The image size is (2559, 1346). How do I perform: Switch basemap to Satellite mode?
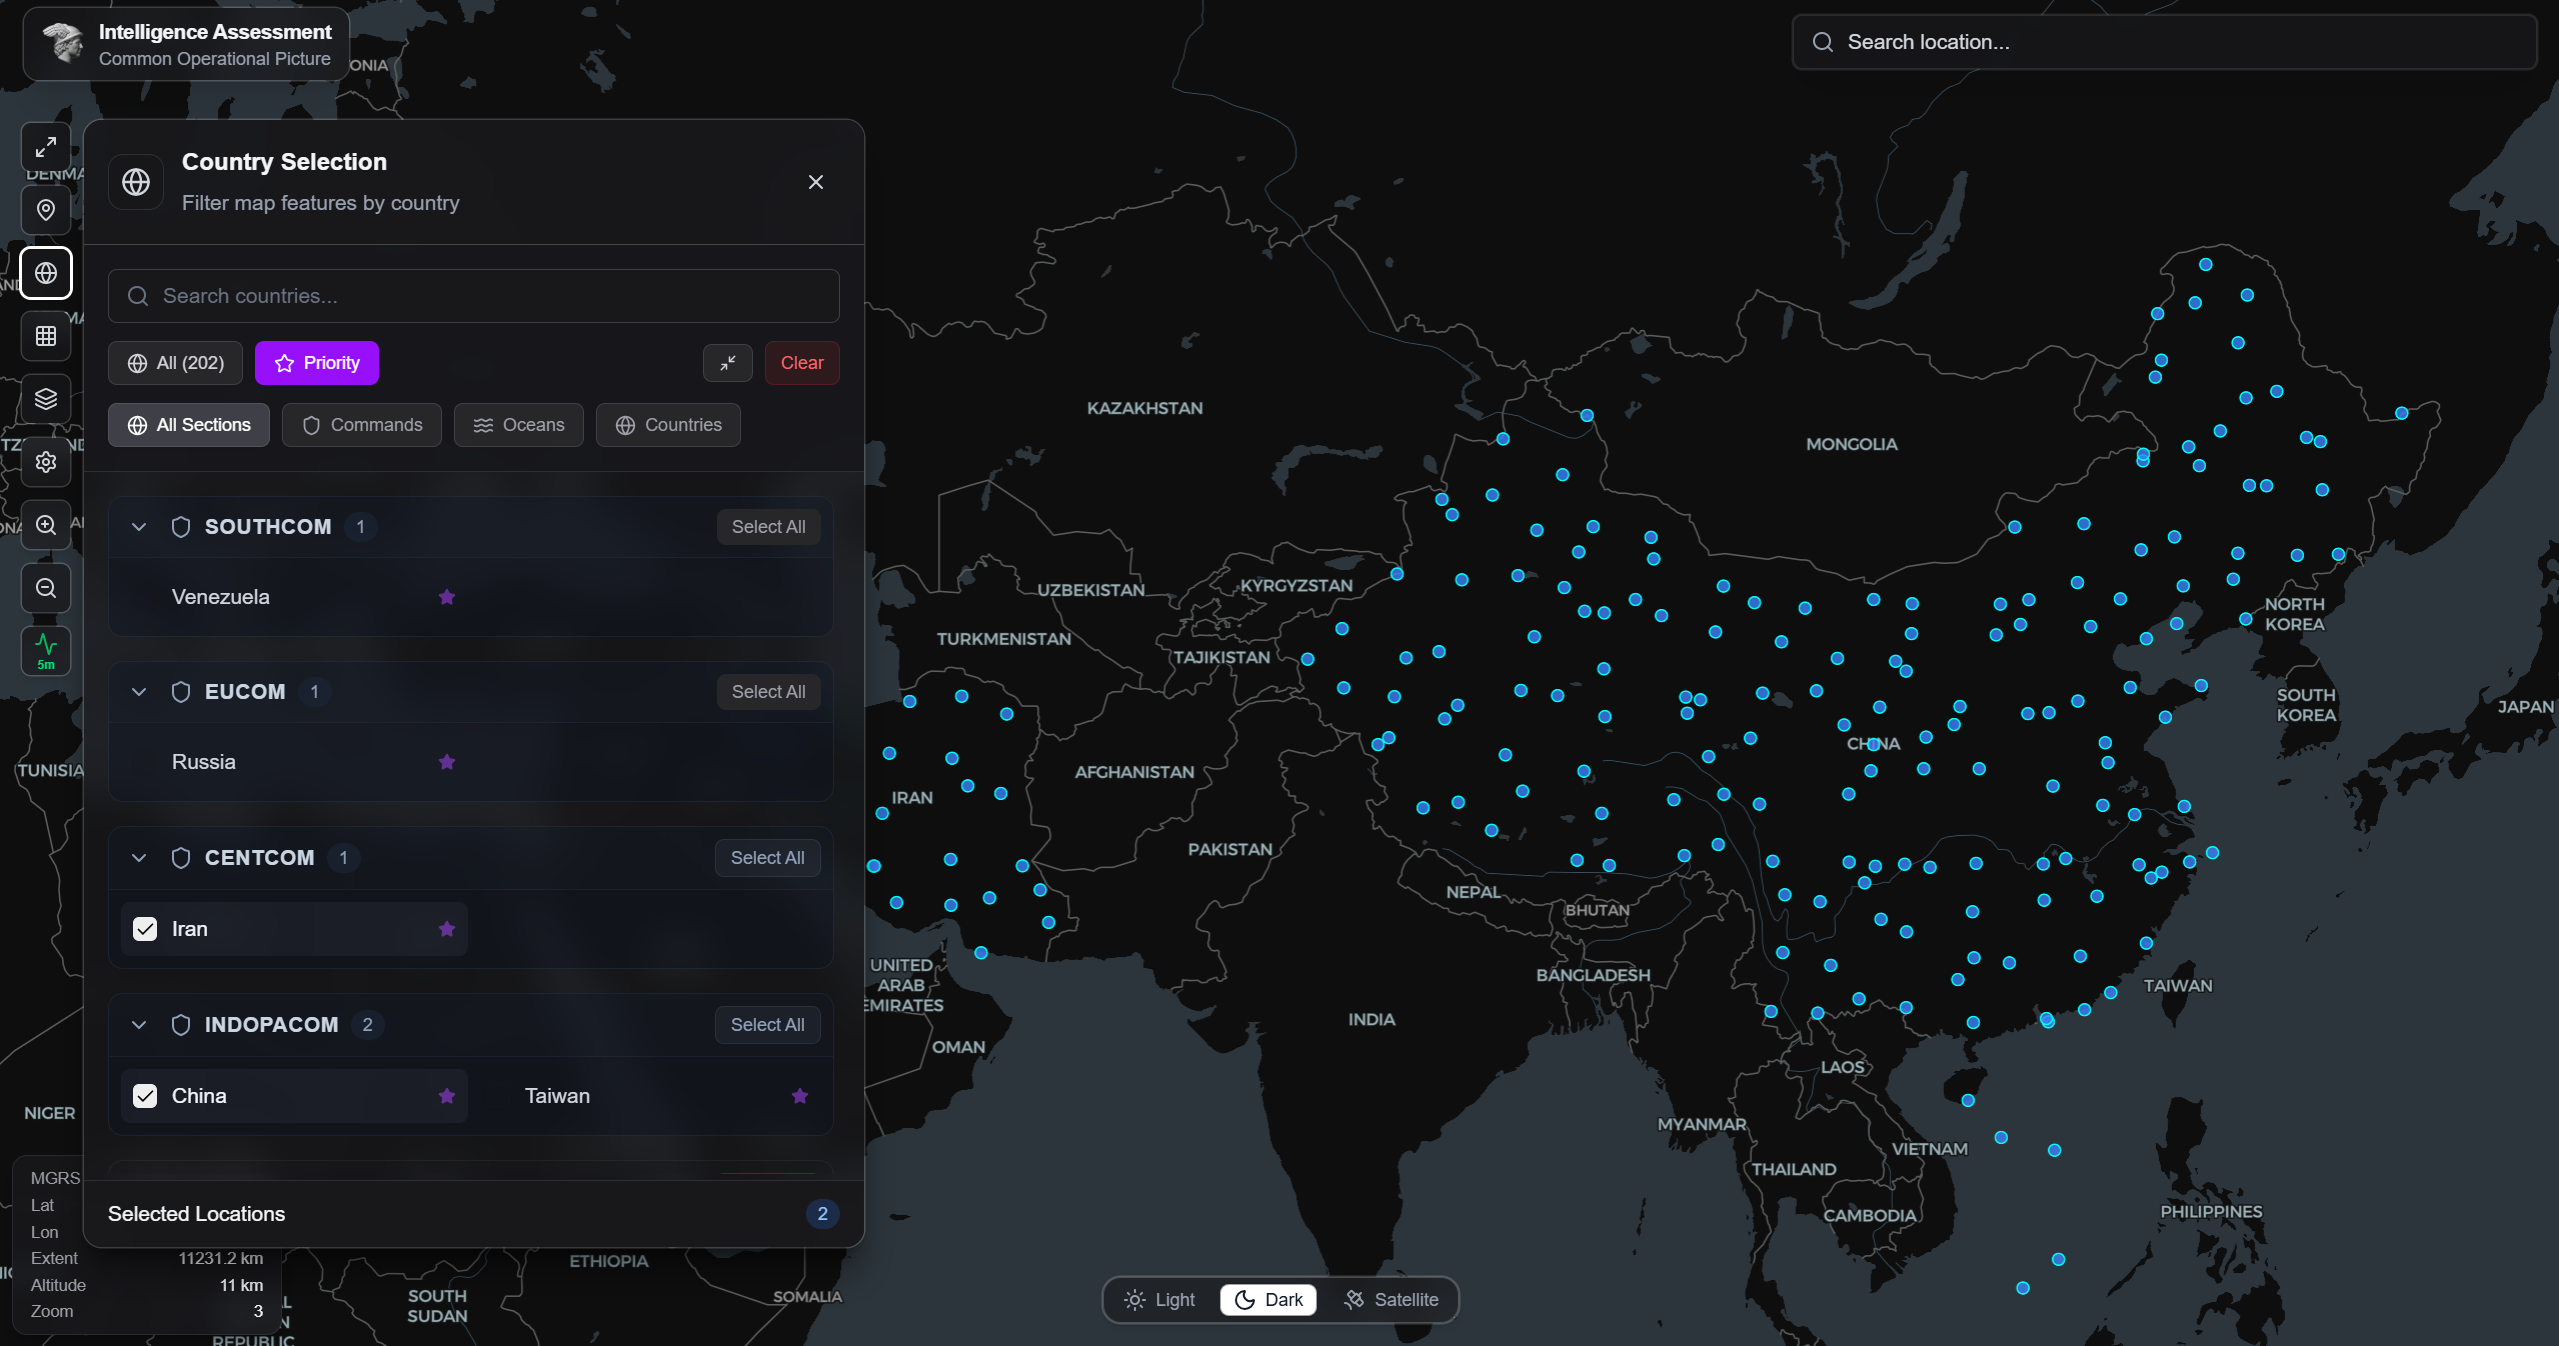(1391, 1300)
